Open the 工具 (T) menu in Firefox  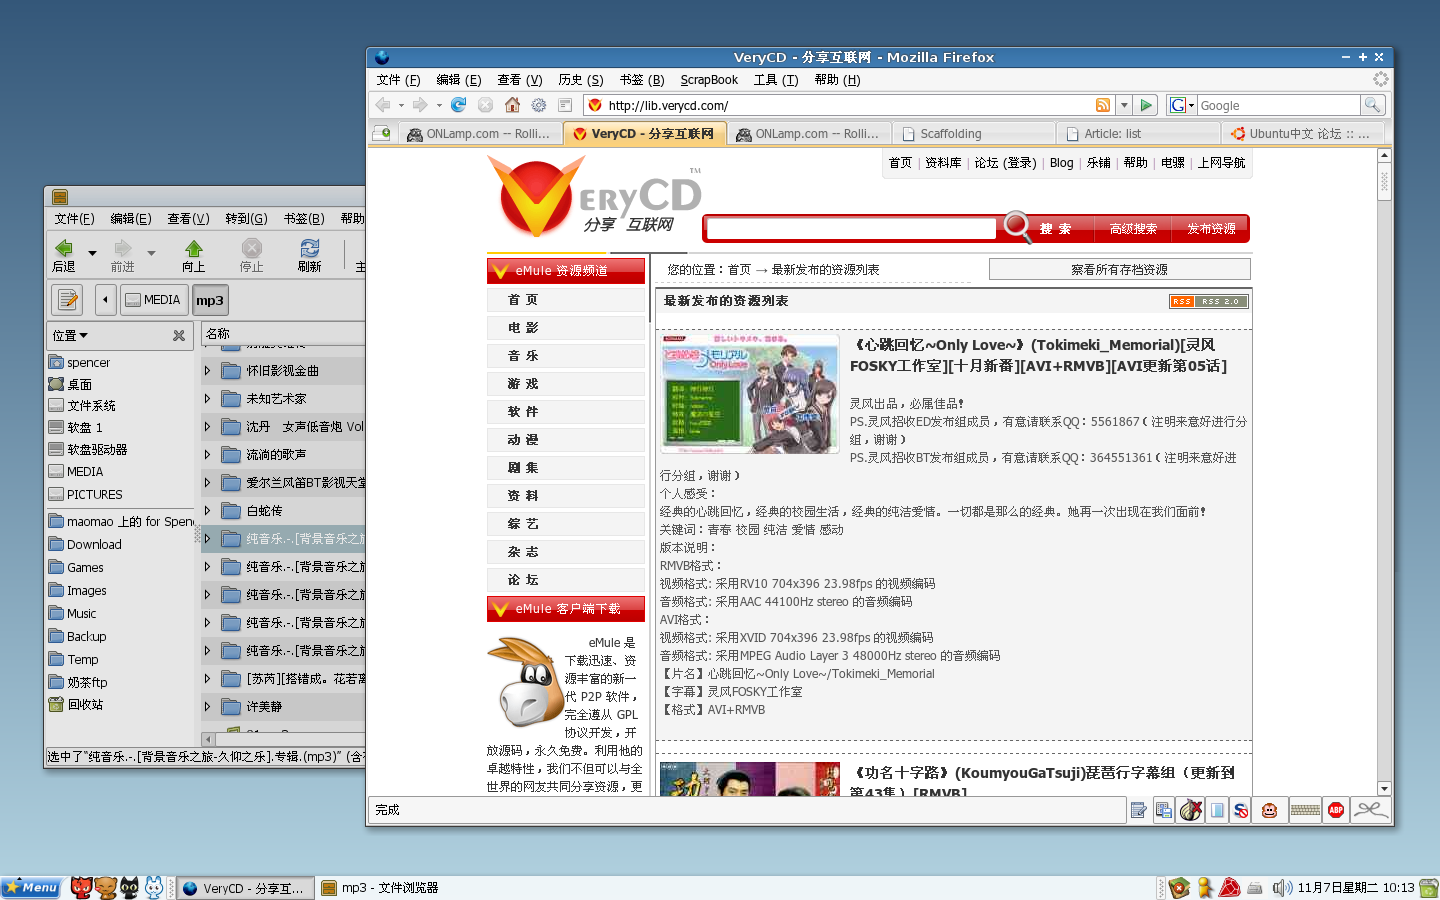(x=776, y=80)
